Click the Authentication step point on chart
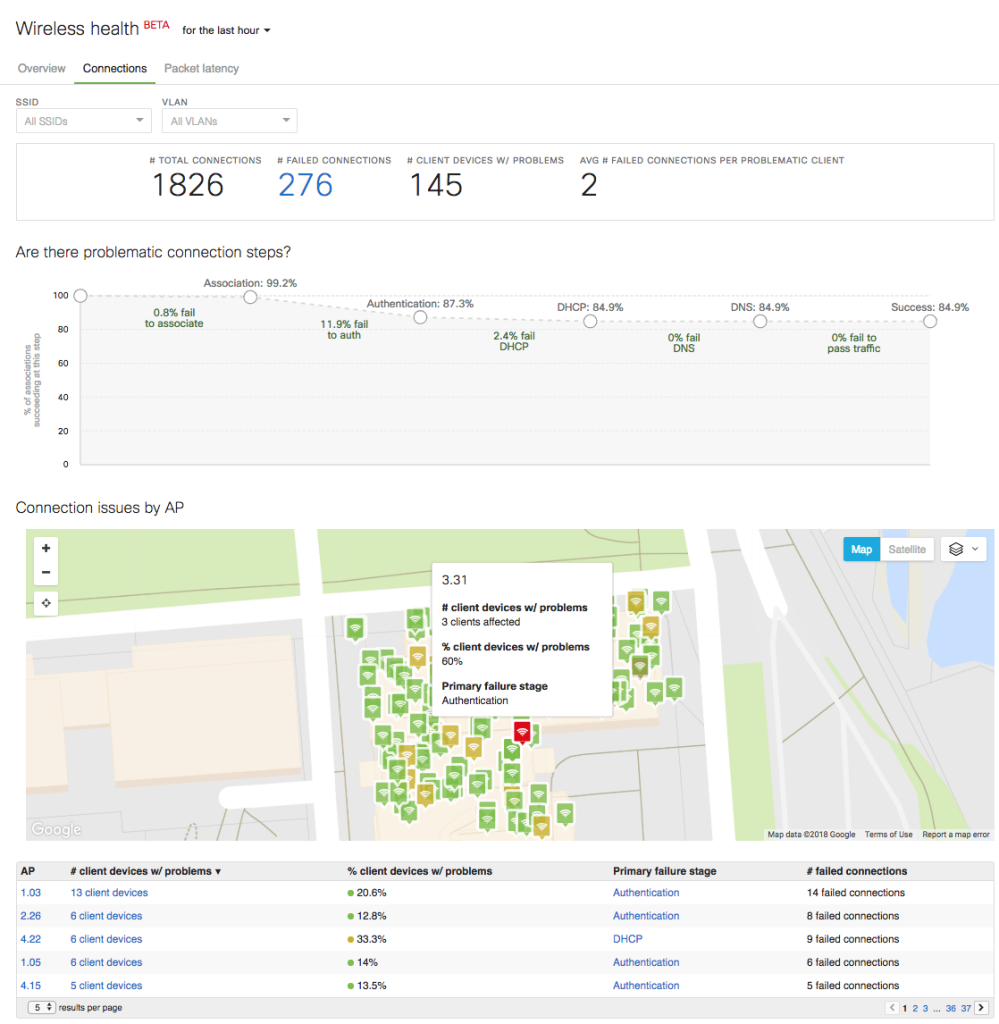Image resolution: width=999 pixels, height=1024 pixels. [x=420, y=317]
